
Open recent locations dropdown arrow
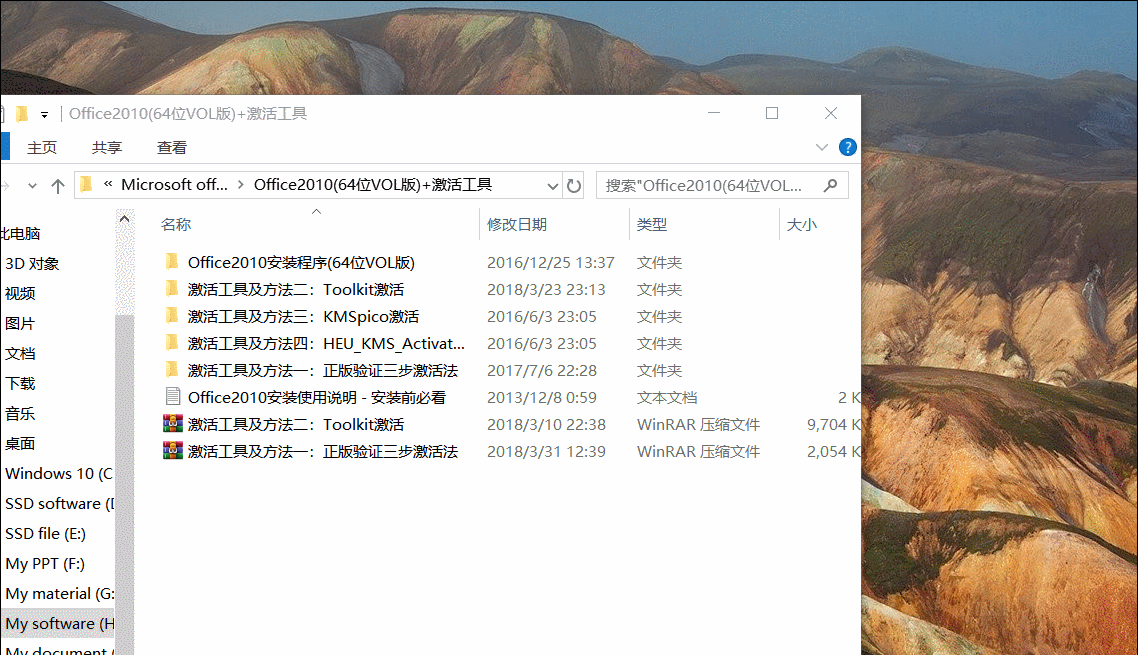pyautogui.click(x=32, y=186)
